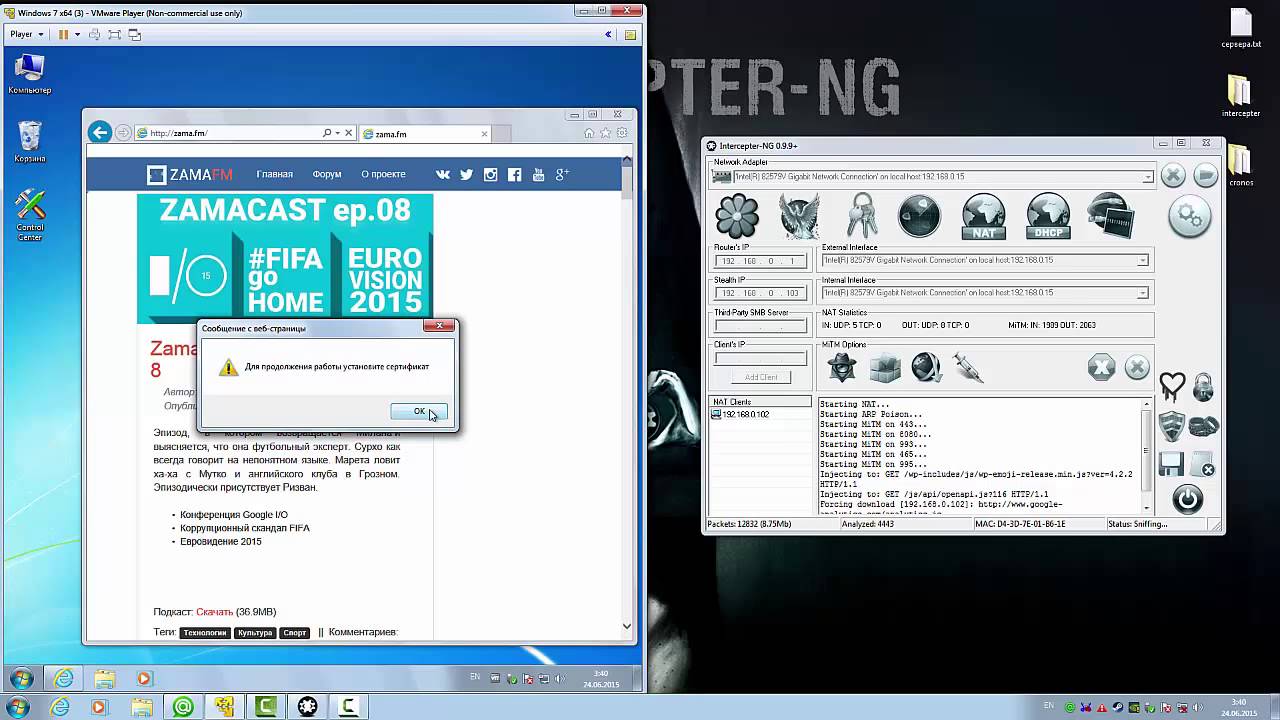Click the Intercepter-NG log scrollbar
Screen dimensions: 1280x720
point(1147,456)
